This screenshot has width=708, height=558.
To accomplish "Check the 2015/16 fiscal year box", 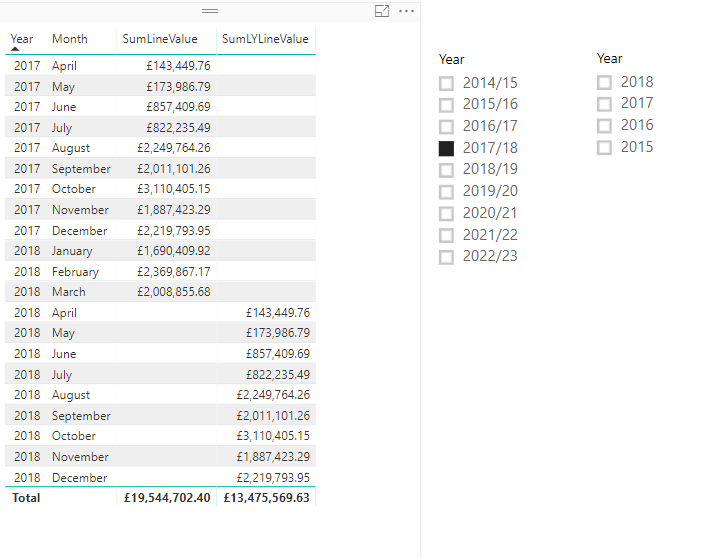I will coord(446,105).
